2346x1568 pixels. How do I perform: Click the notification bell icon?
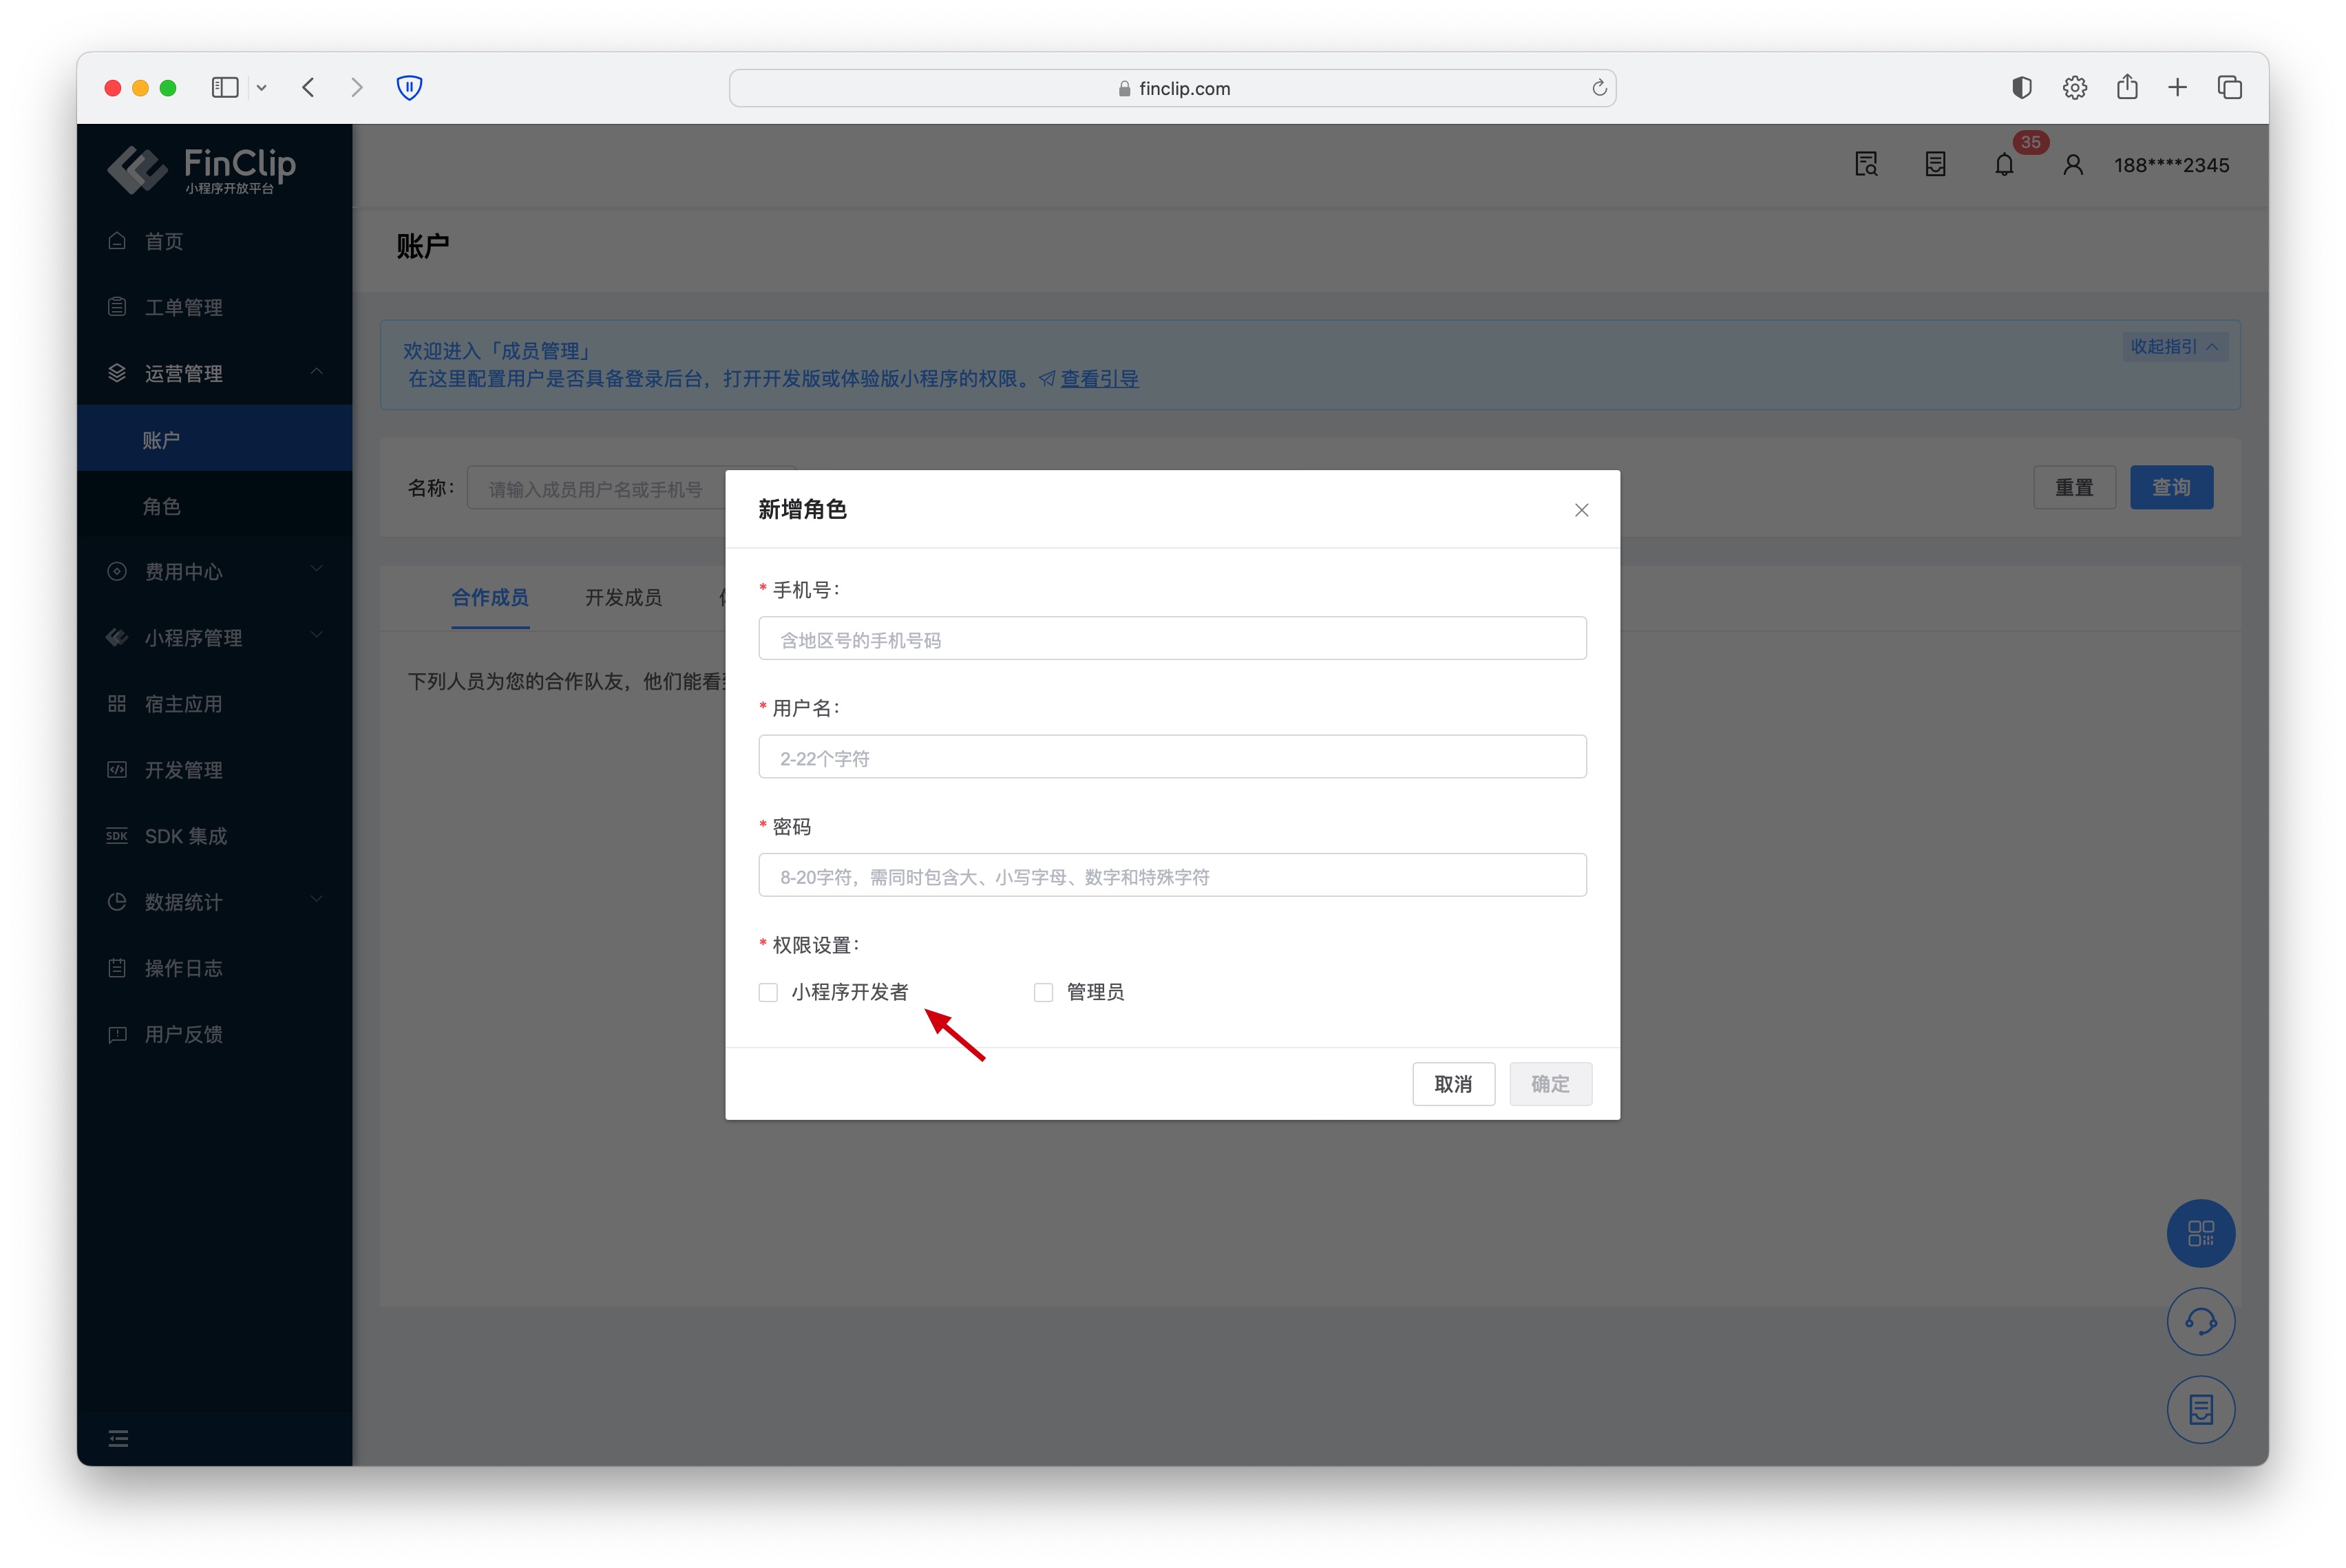[x=2003, y=165]
